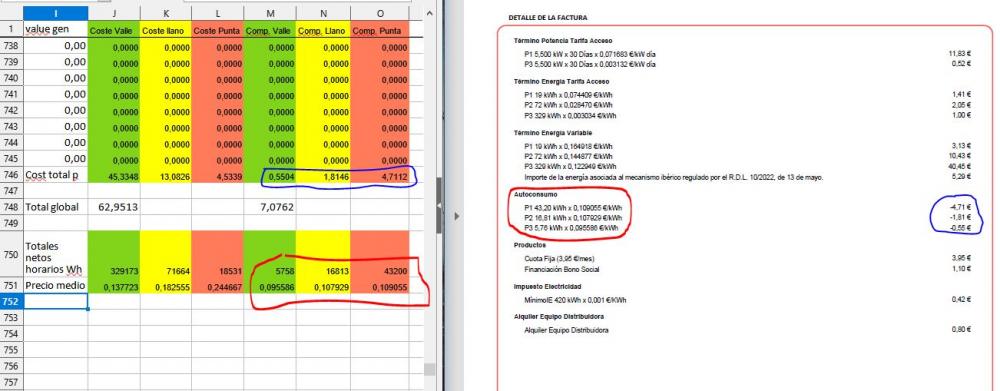Select column I header
The height and width of the screenshot is (391, 1000).
click(55, 13)
